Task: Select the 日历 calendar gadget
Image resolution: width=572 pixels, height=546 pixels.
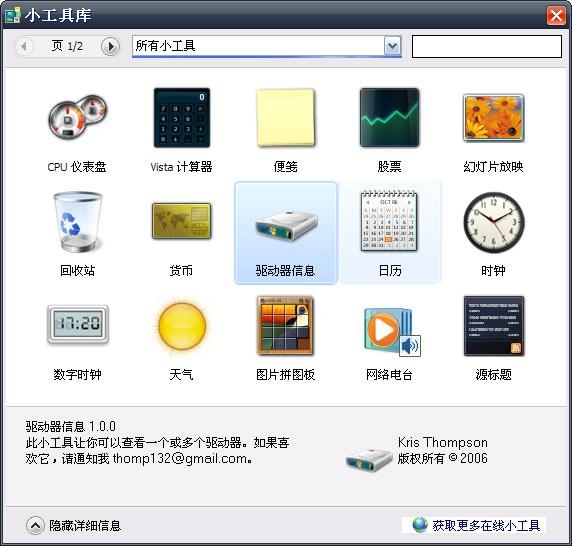Action: 389,221
